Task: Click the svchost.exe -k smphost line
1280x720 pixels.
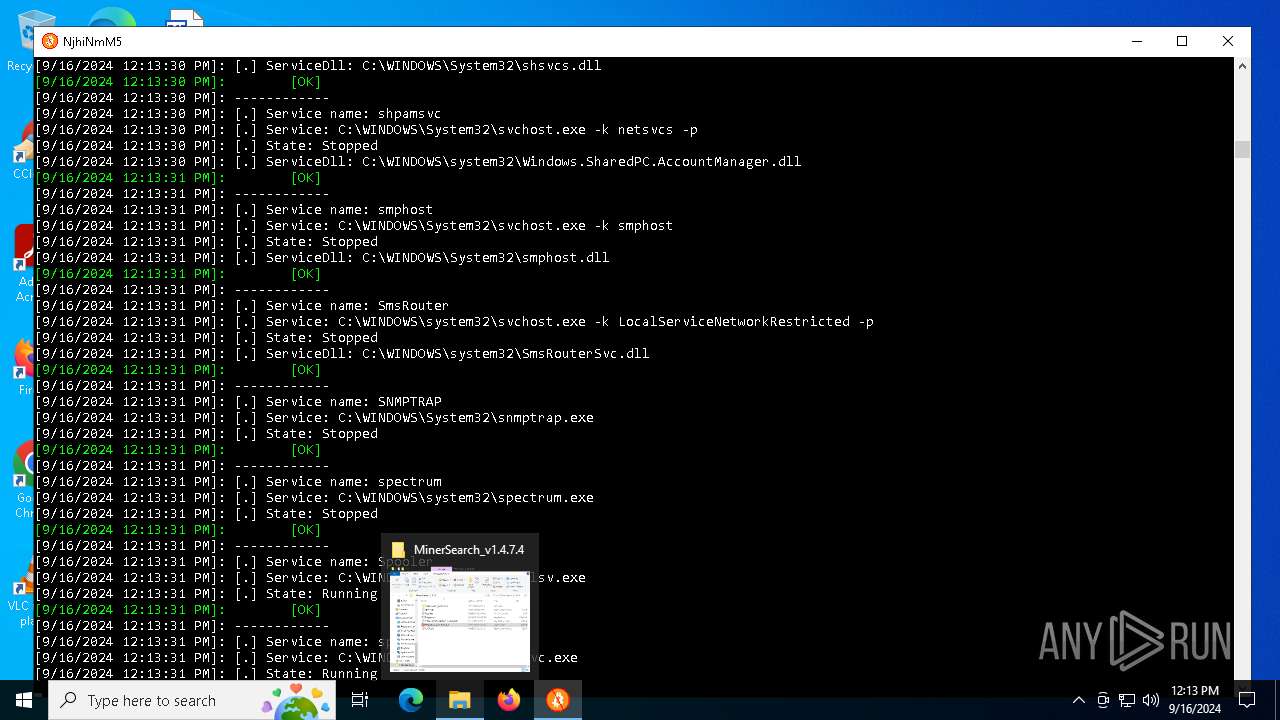Action: [x=354, y=226]
